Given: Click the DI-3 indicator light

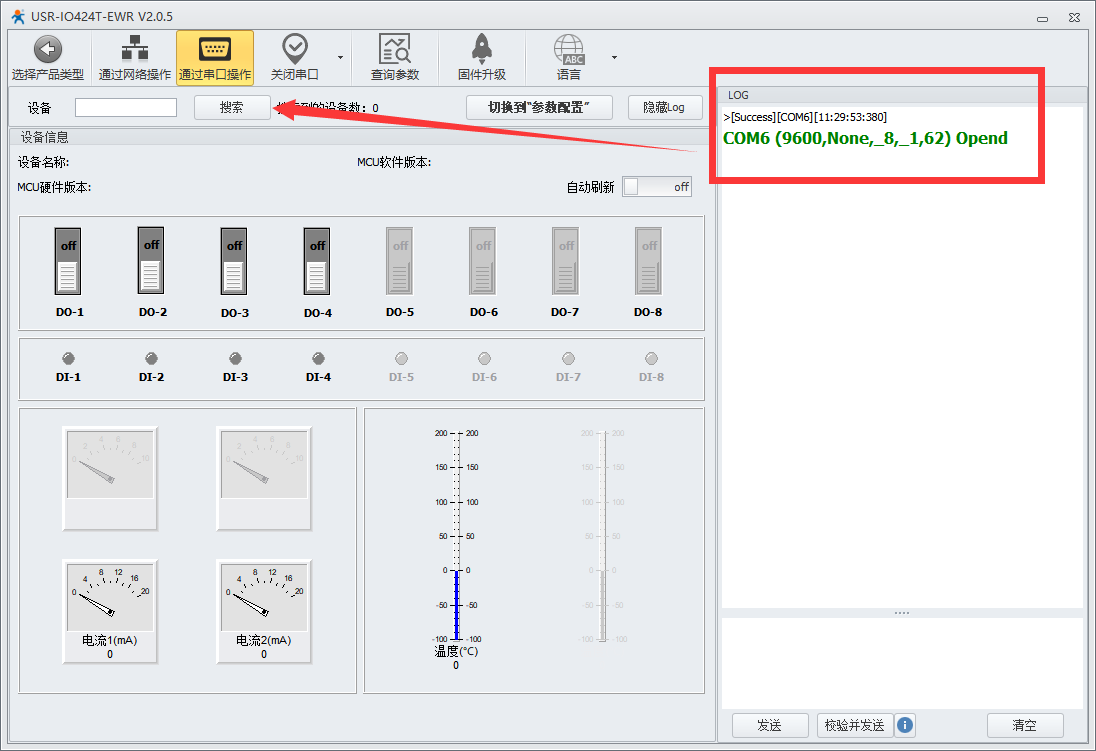Looking at the screenshot, I should (235, 359).
